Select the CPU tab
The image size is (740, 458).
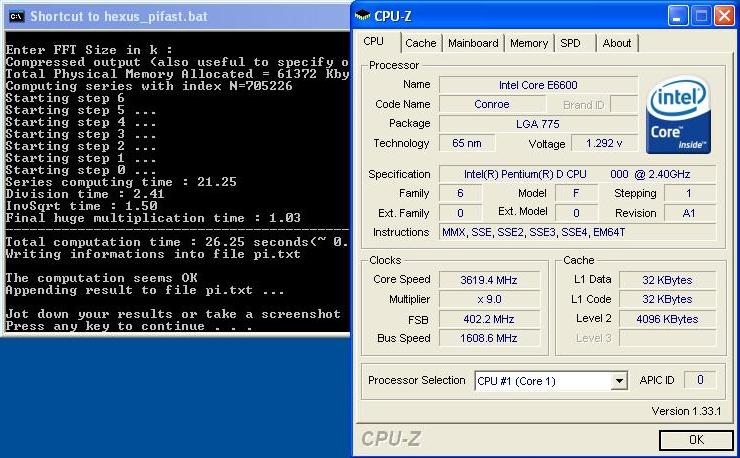coord(374,42)
